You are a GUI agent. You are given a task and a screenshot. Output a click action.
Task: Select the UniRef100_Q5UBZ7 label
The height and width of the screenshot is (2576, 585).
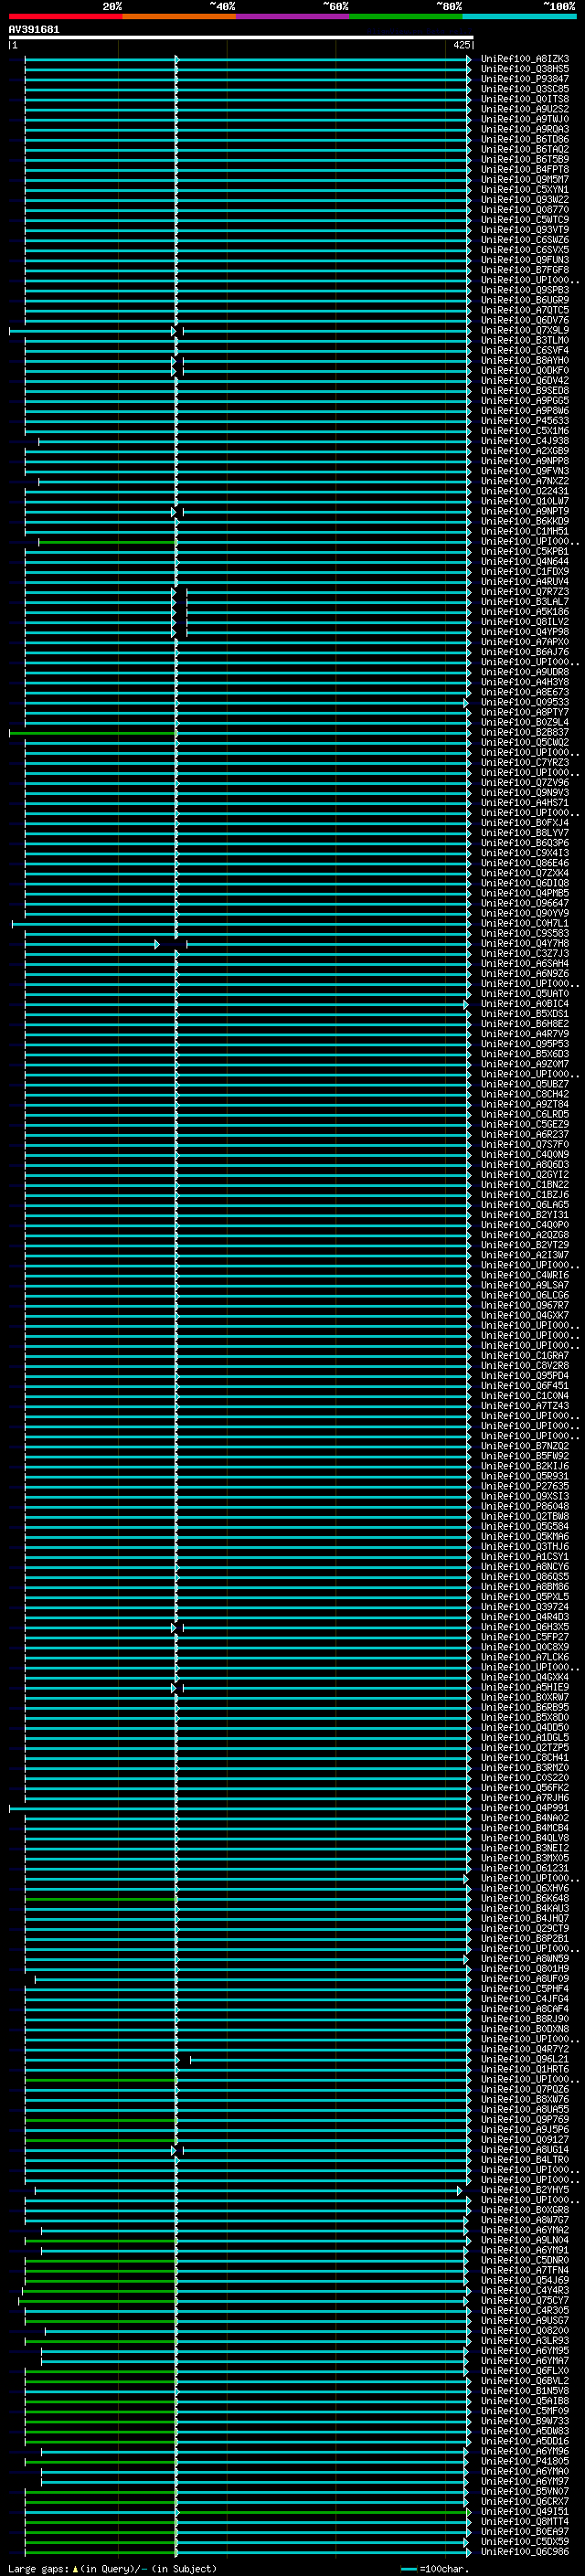(525, 1085)
